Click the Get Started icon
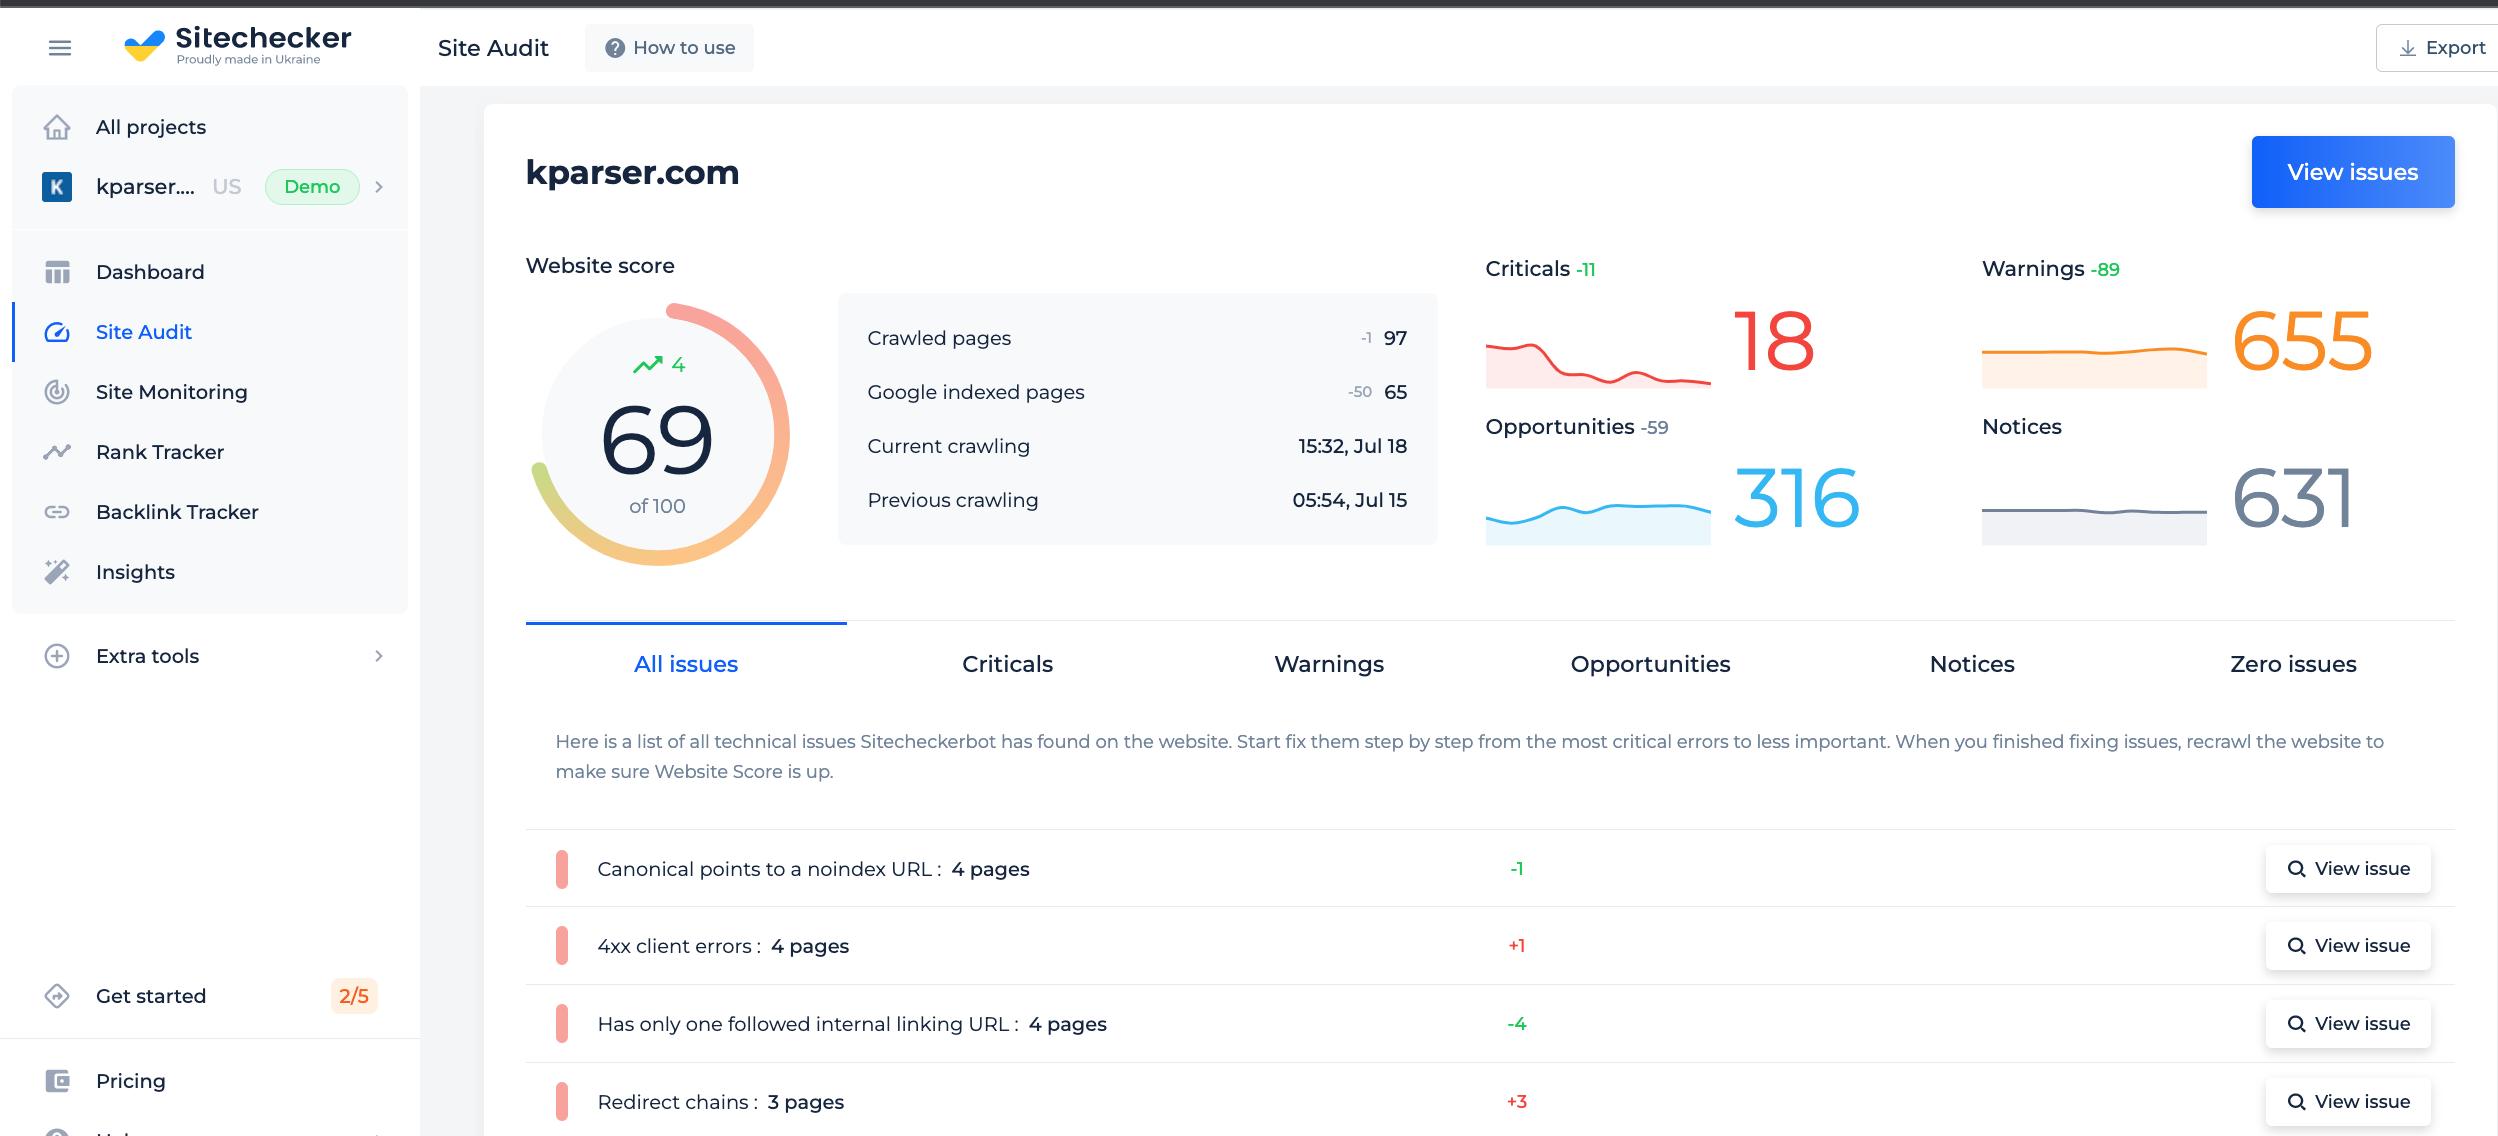Screen dimensions: 2498x1136 57,996
